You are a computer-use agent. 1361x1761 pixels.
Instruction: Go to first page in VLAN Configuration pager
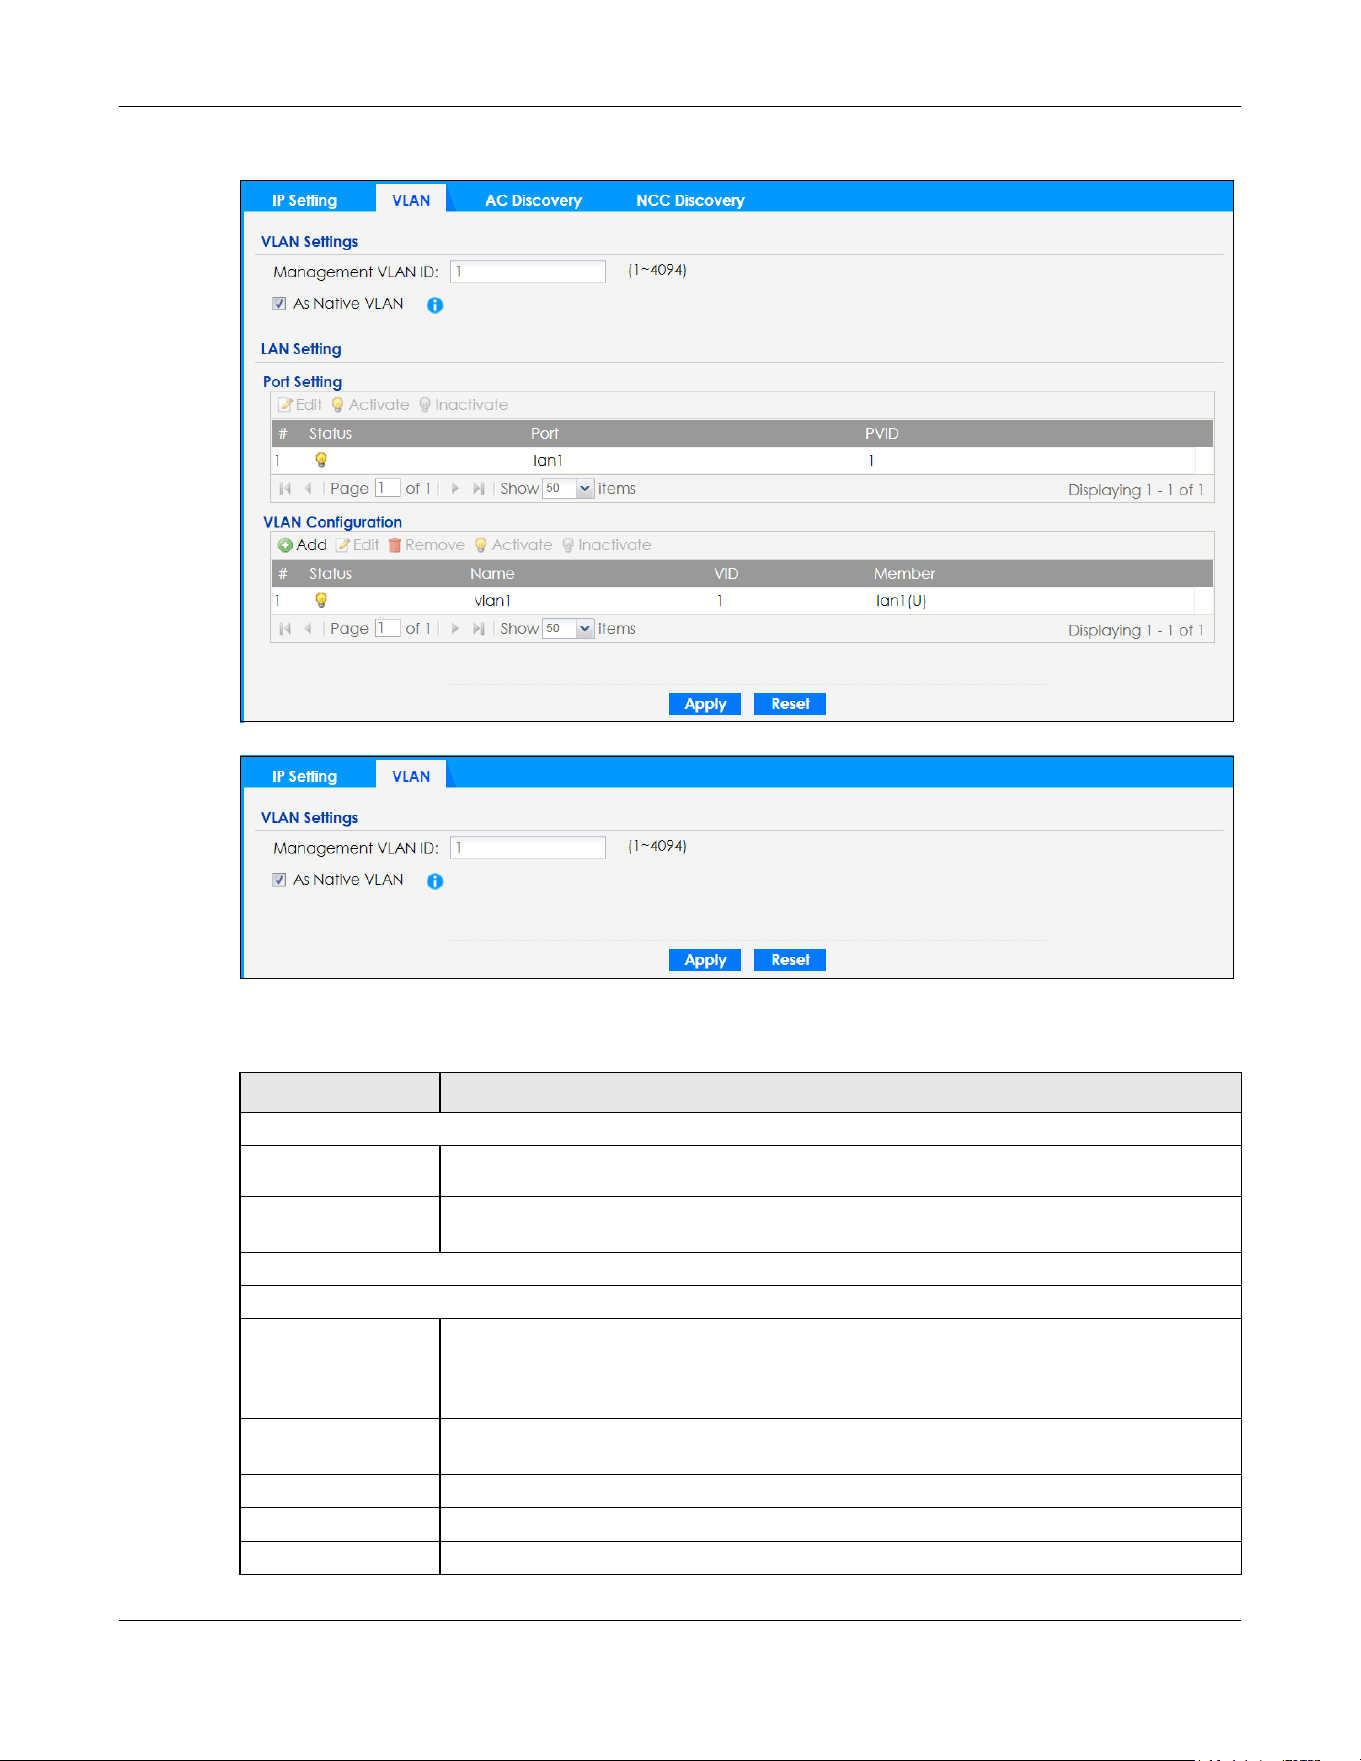click(x=285, y=628)
